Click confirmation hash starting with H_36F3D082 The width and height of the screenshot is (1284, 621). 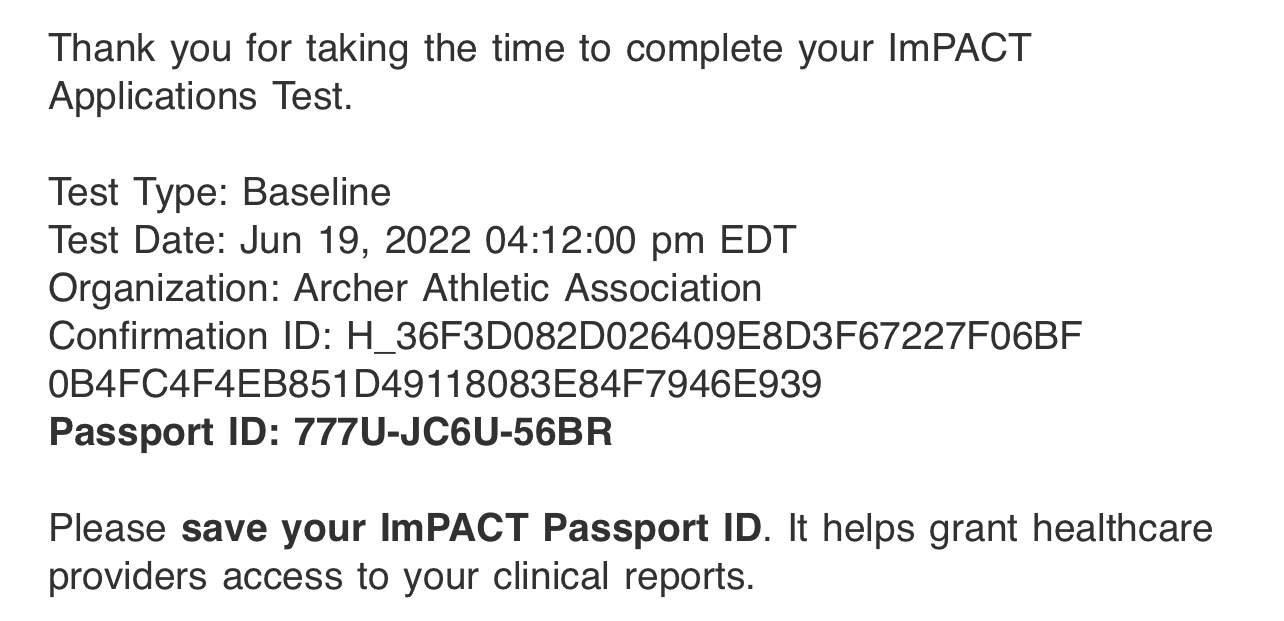coord(714,336)
